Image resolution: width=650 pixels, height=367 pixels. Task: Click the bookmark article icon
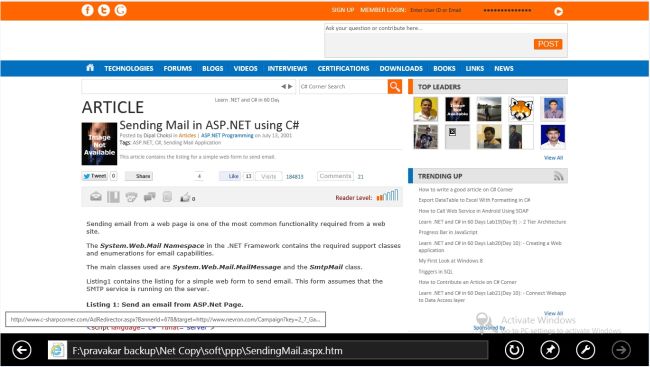click(113, 197)
